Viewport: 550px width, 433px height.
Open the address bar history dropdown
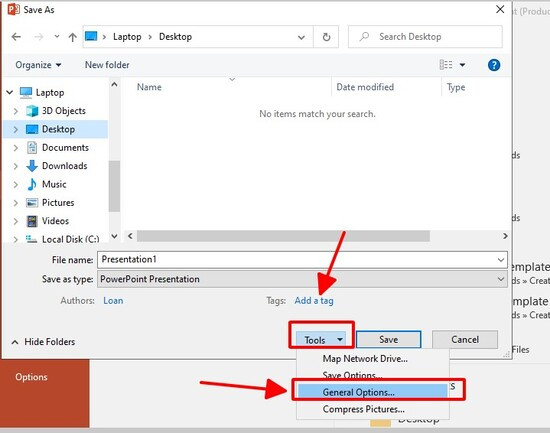(x=301, y=37)
